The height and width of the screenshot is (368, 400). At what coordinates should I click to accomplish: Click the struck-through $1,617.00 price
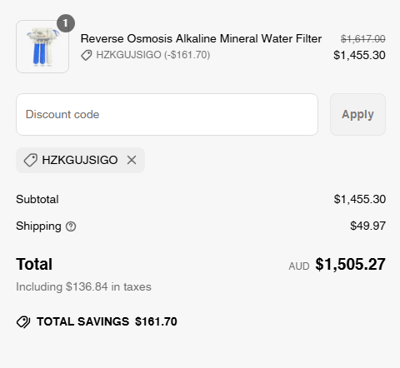[363, 39]
